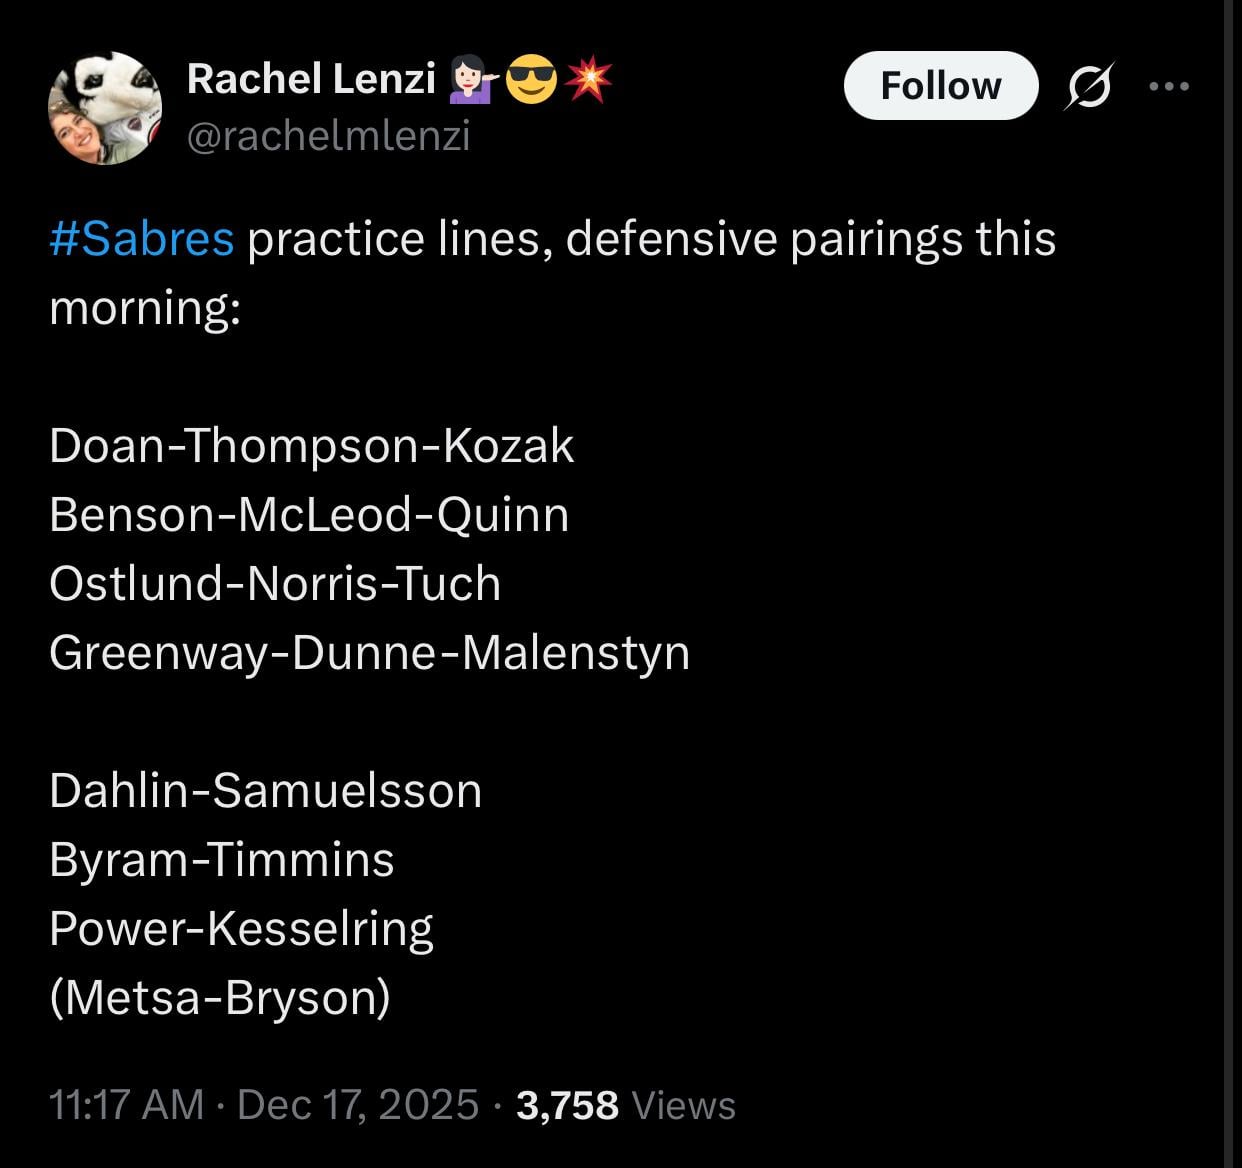Click the Dec 17, 2025 date
This screenshot has width=1242, height=1168.
click(x=358, y=1105)
